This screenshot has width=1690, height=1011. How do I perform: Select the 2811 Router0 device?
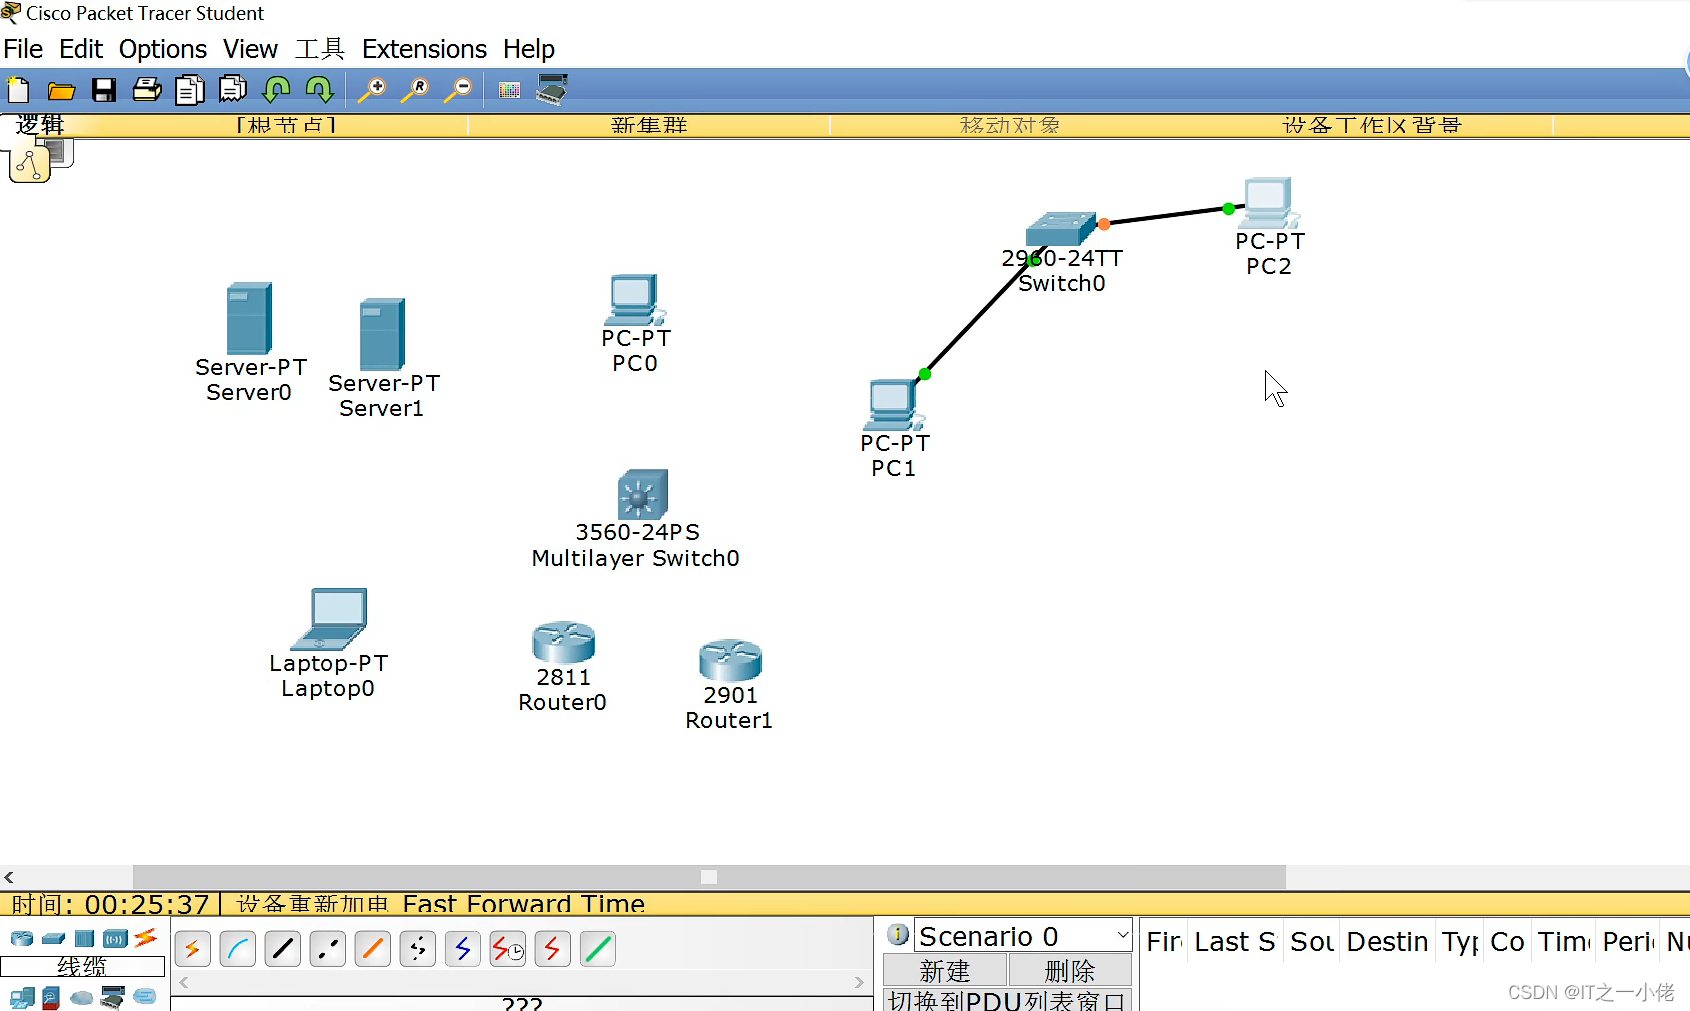[x=564, y=642]
